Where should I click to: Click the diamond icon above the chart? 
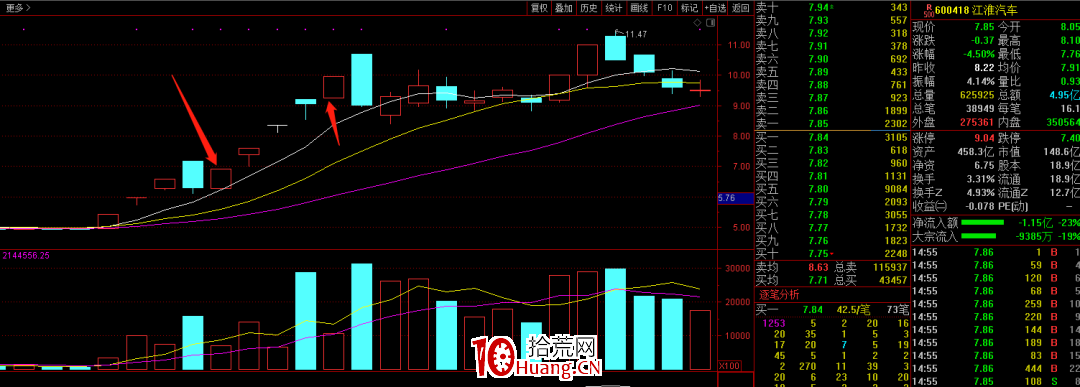[x=696, y=23]
